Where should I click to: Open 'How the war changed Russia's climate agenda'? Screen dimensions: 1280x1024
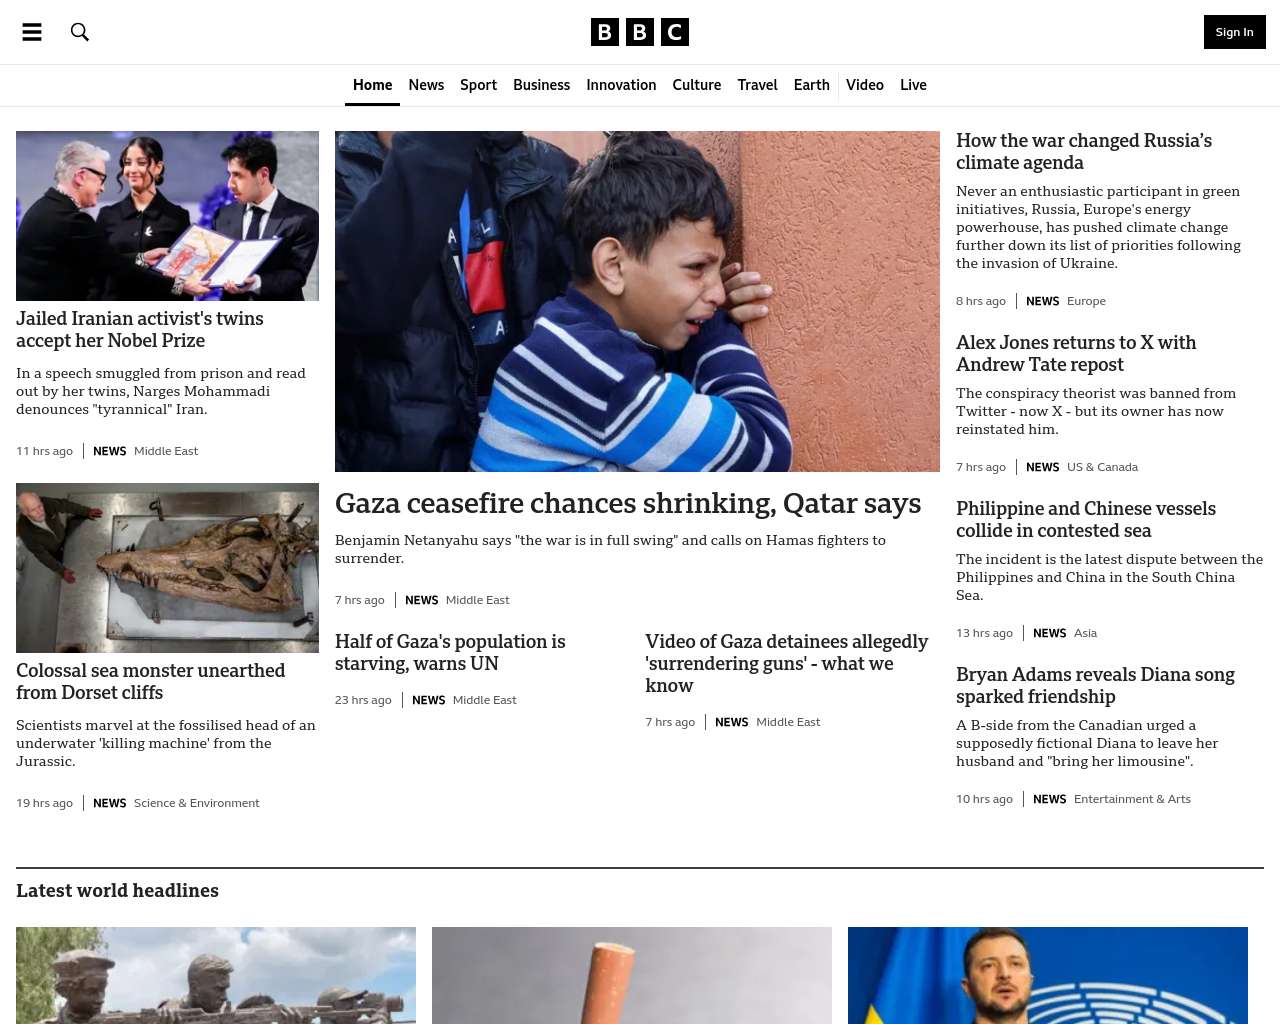pos(1084,151)
